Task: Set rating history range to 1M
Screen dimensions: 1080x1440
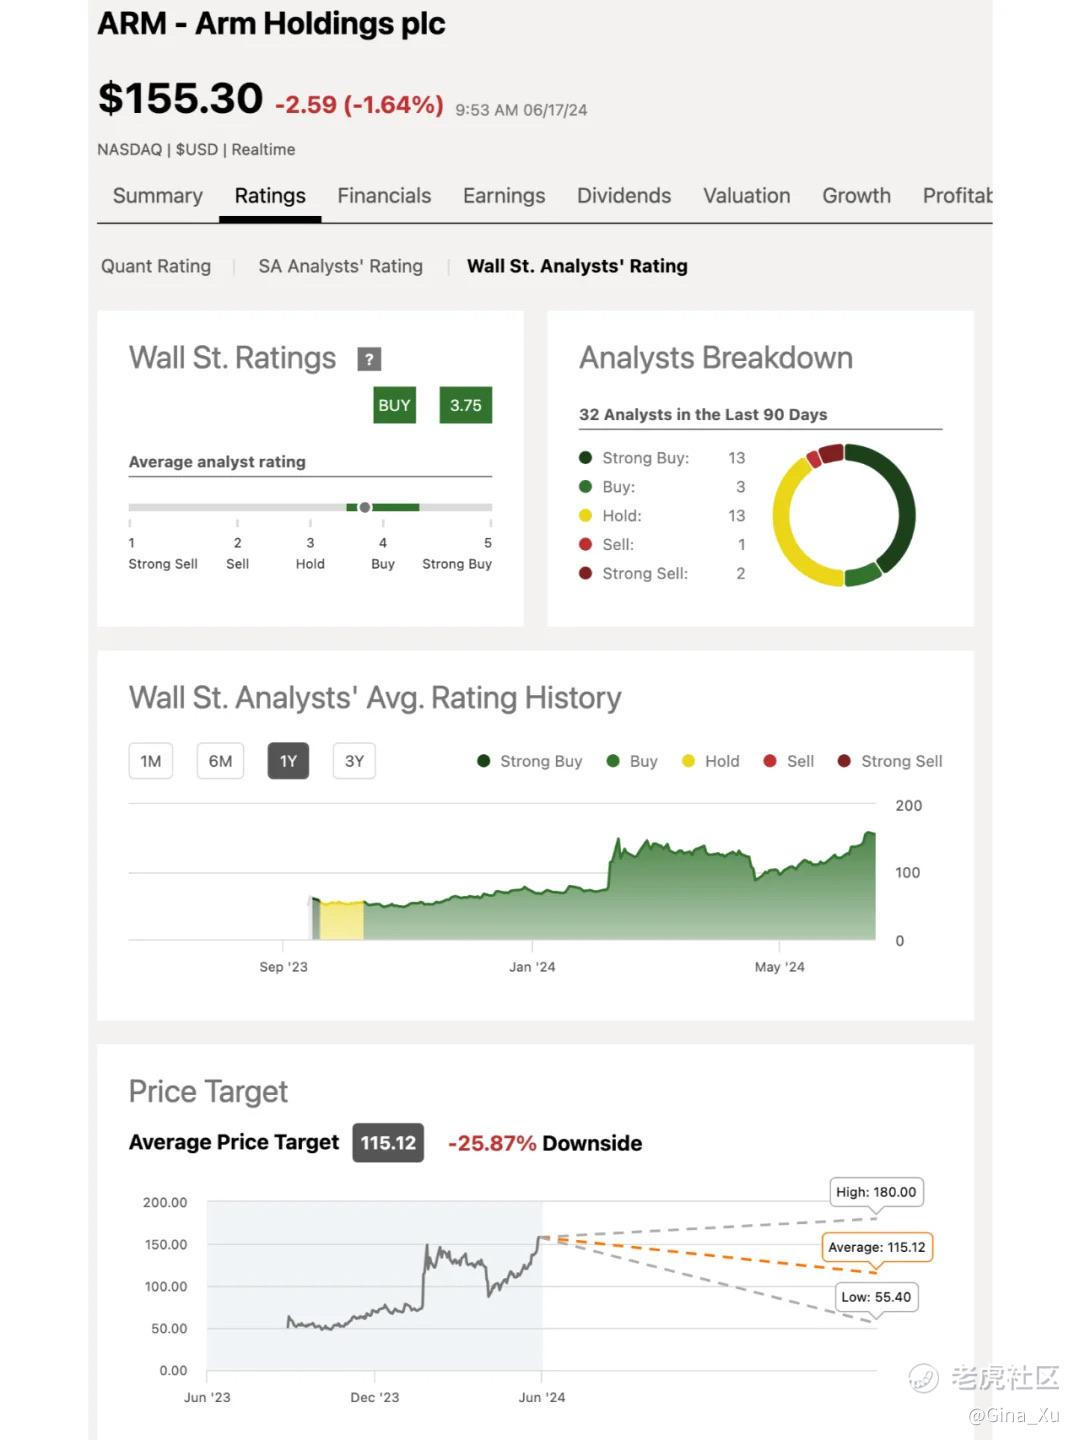Action: point(151,761)
